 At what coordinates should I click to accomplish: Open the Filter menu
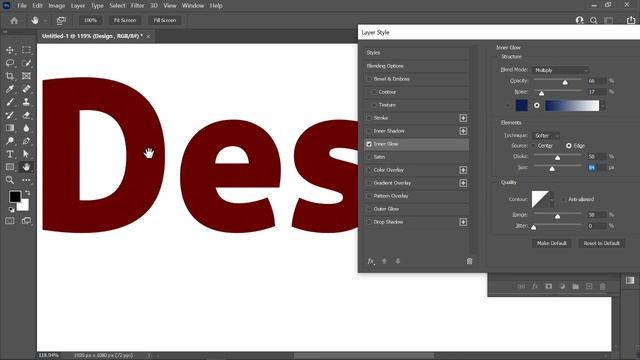[138, 6]
